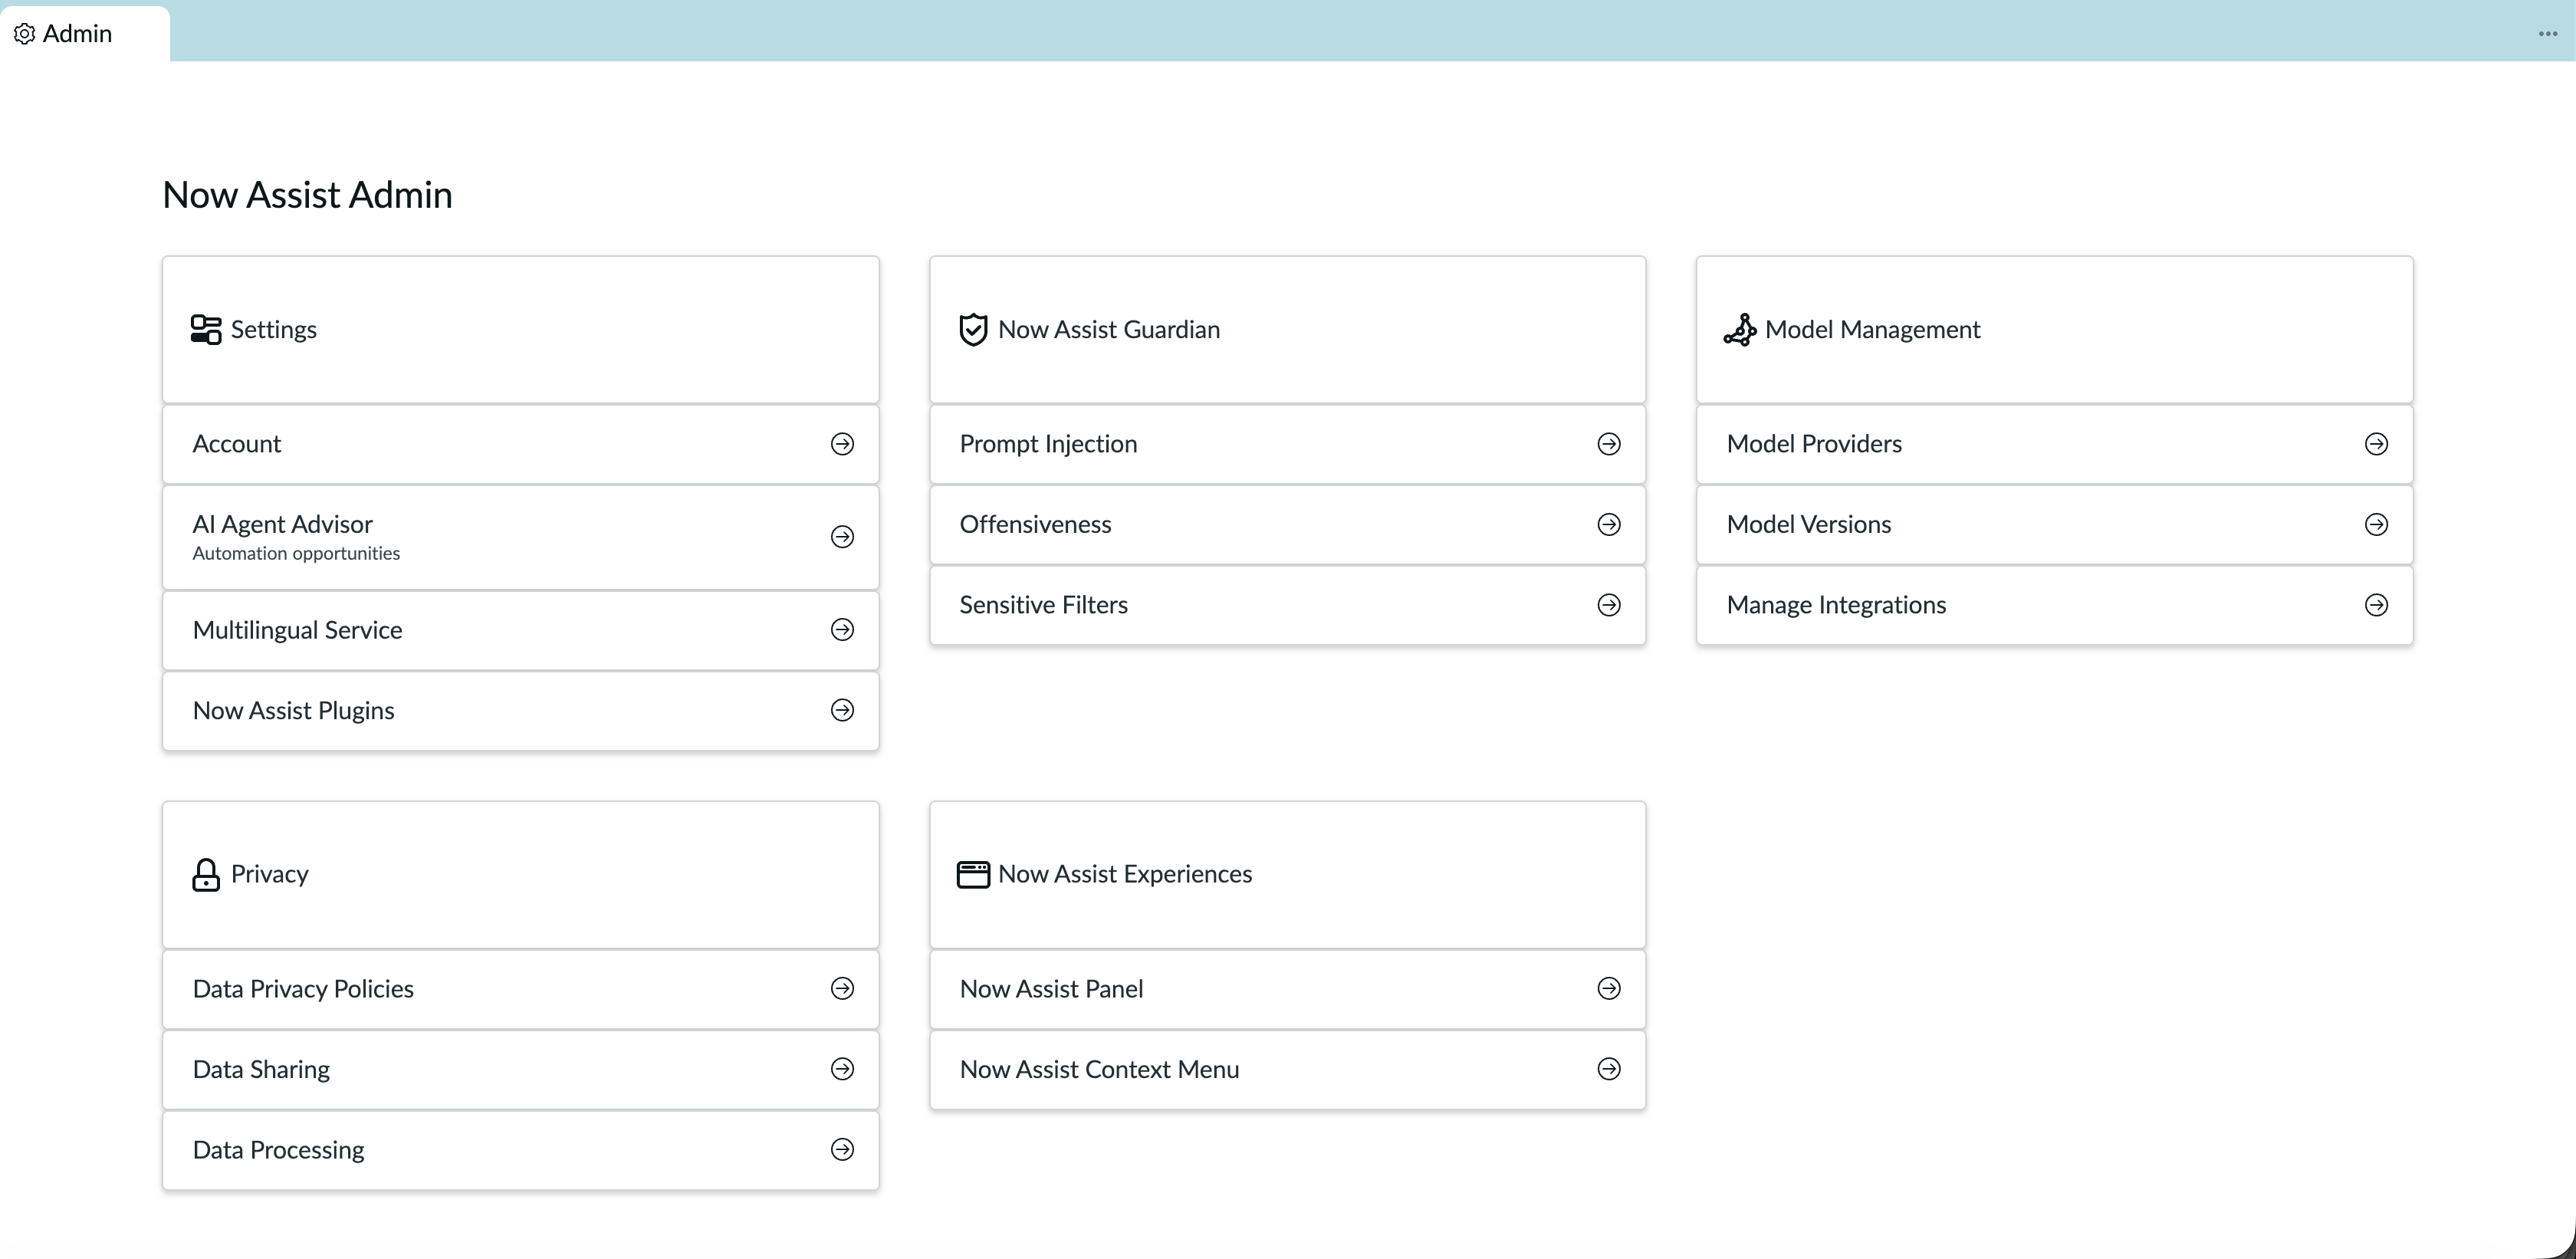2576x1259 pixels.
Task: Click the 'Now Assist Admin' page heading
Action: pyautogui.click(x=307, y=195)
